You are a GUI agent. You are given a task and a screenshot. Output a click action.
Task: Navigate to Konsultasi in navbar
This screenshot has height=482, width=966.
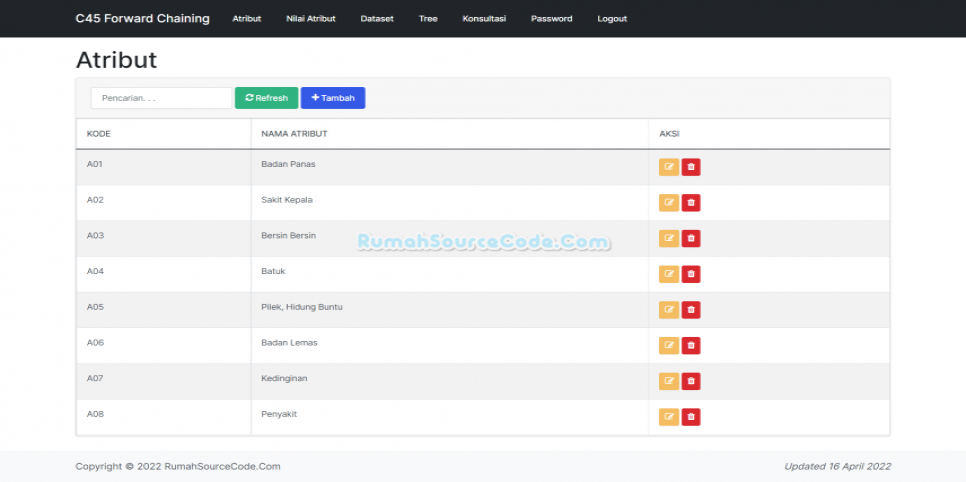[484, 19]
